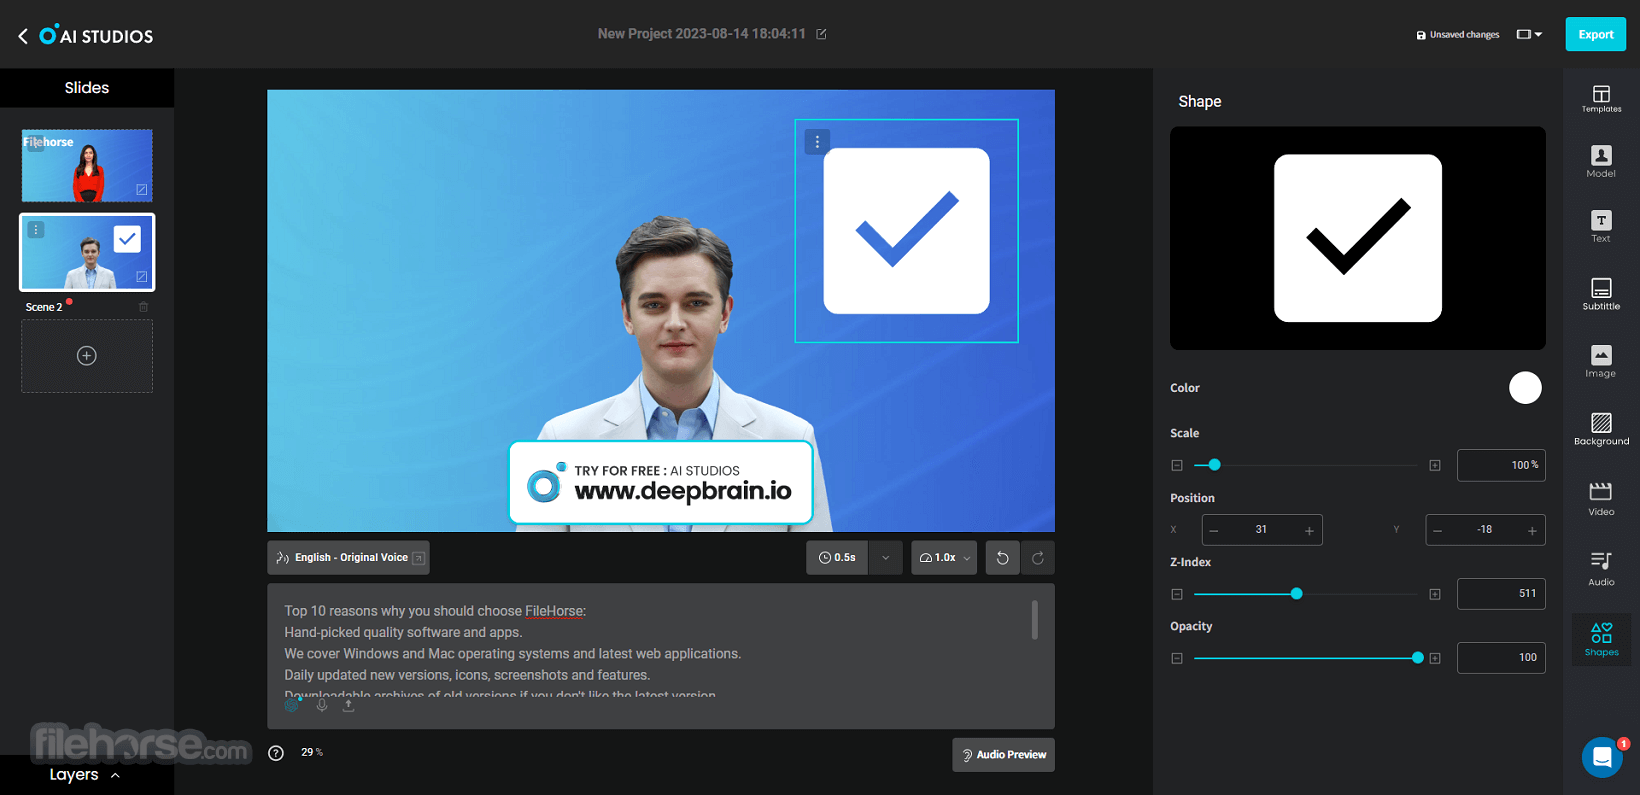The image size is (1640, 795).
Task: Open the English - Original Voice selector
Action: pos(348,558)
